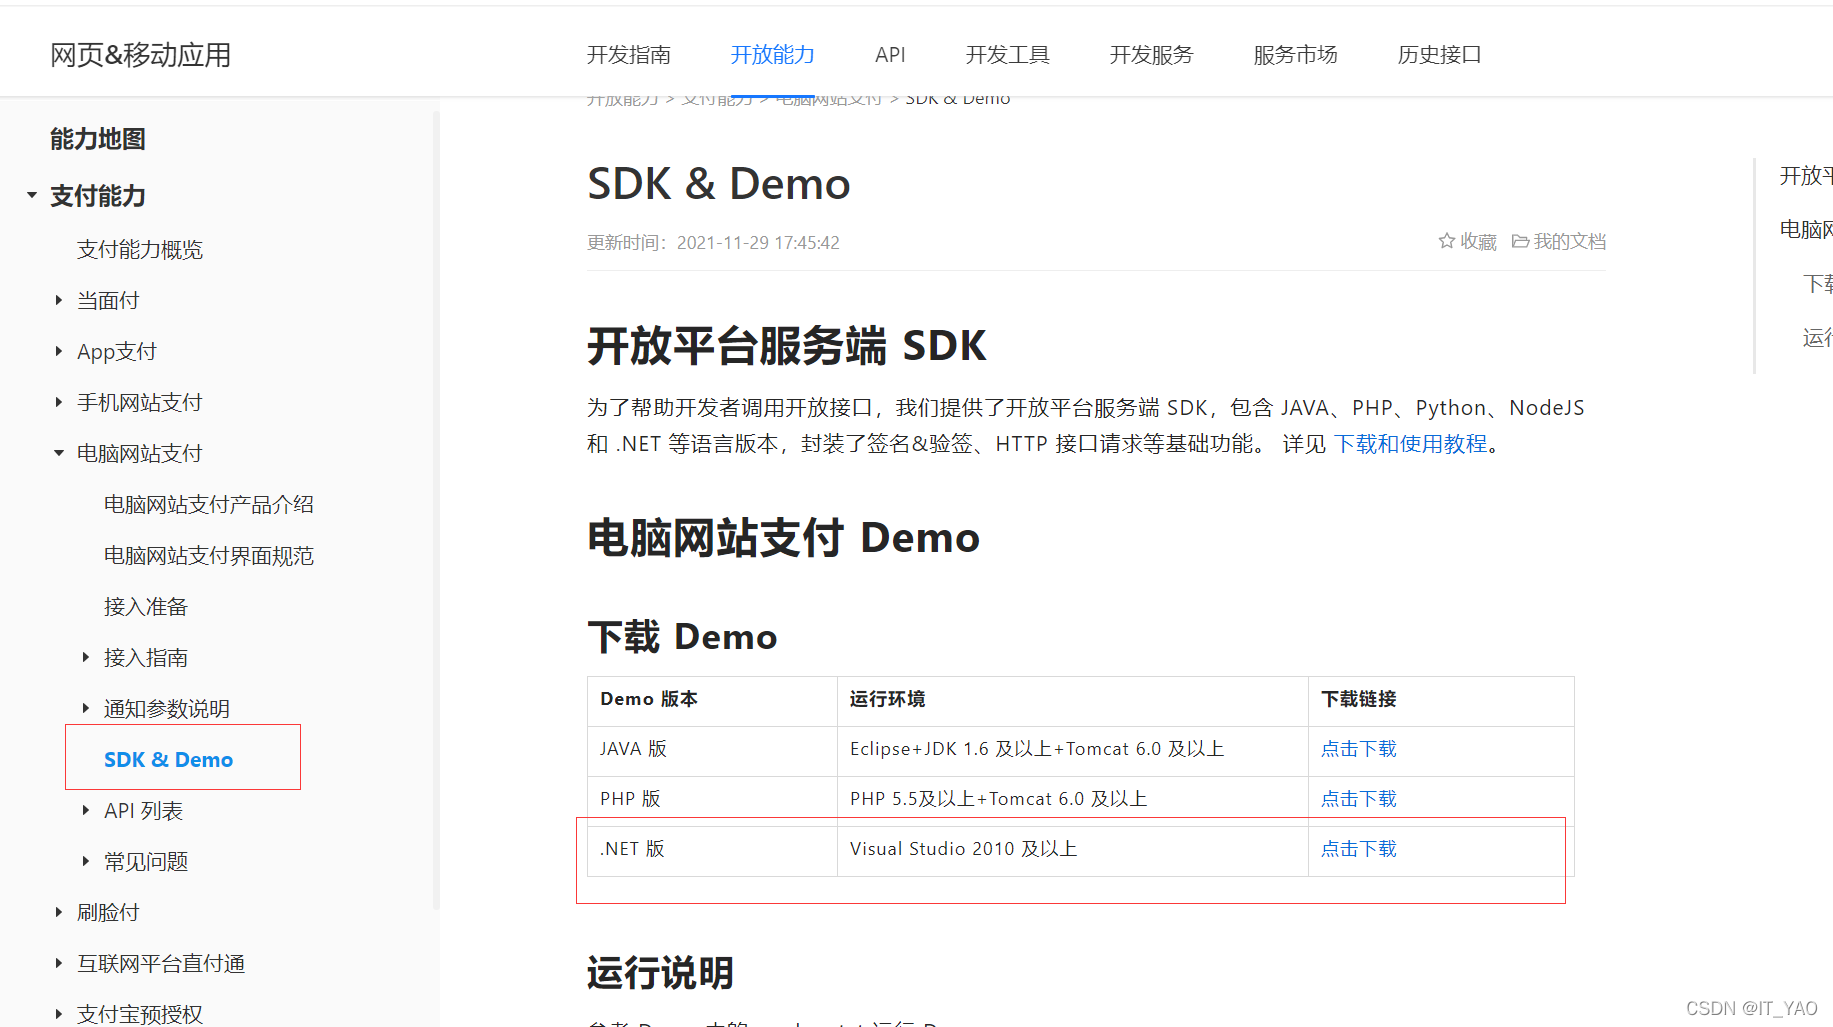Select SDK & Demo in the sidebar
This screenshot has width=1833, height=1027.
pyautogui.click(x=168, y=759)
